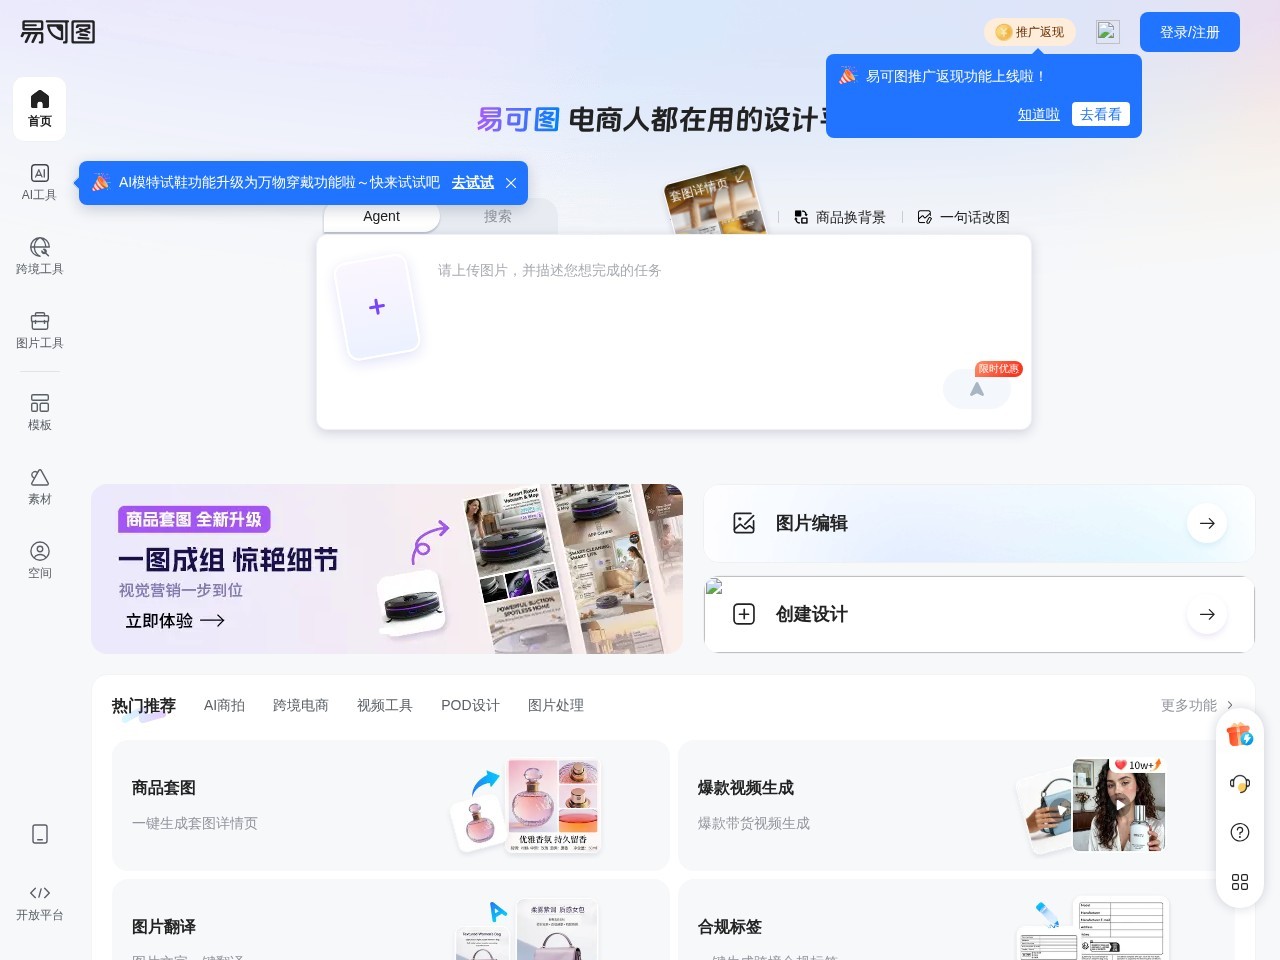Click the mobile phone icon in sidebar

40,834
